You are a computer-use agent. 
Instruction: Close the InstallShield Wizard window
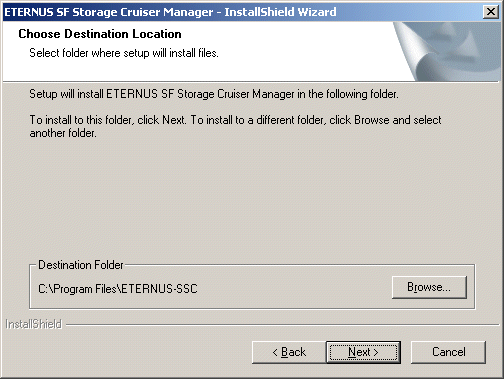(x=491, y=12)
